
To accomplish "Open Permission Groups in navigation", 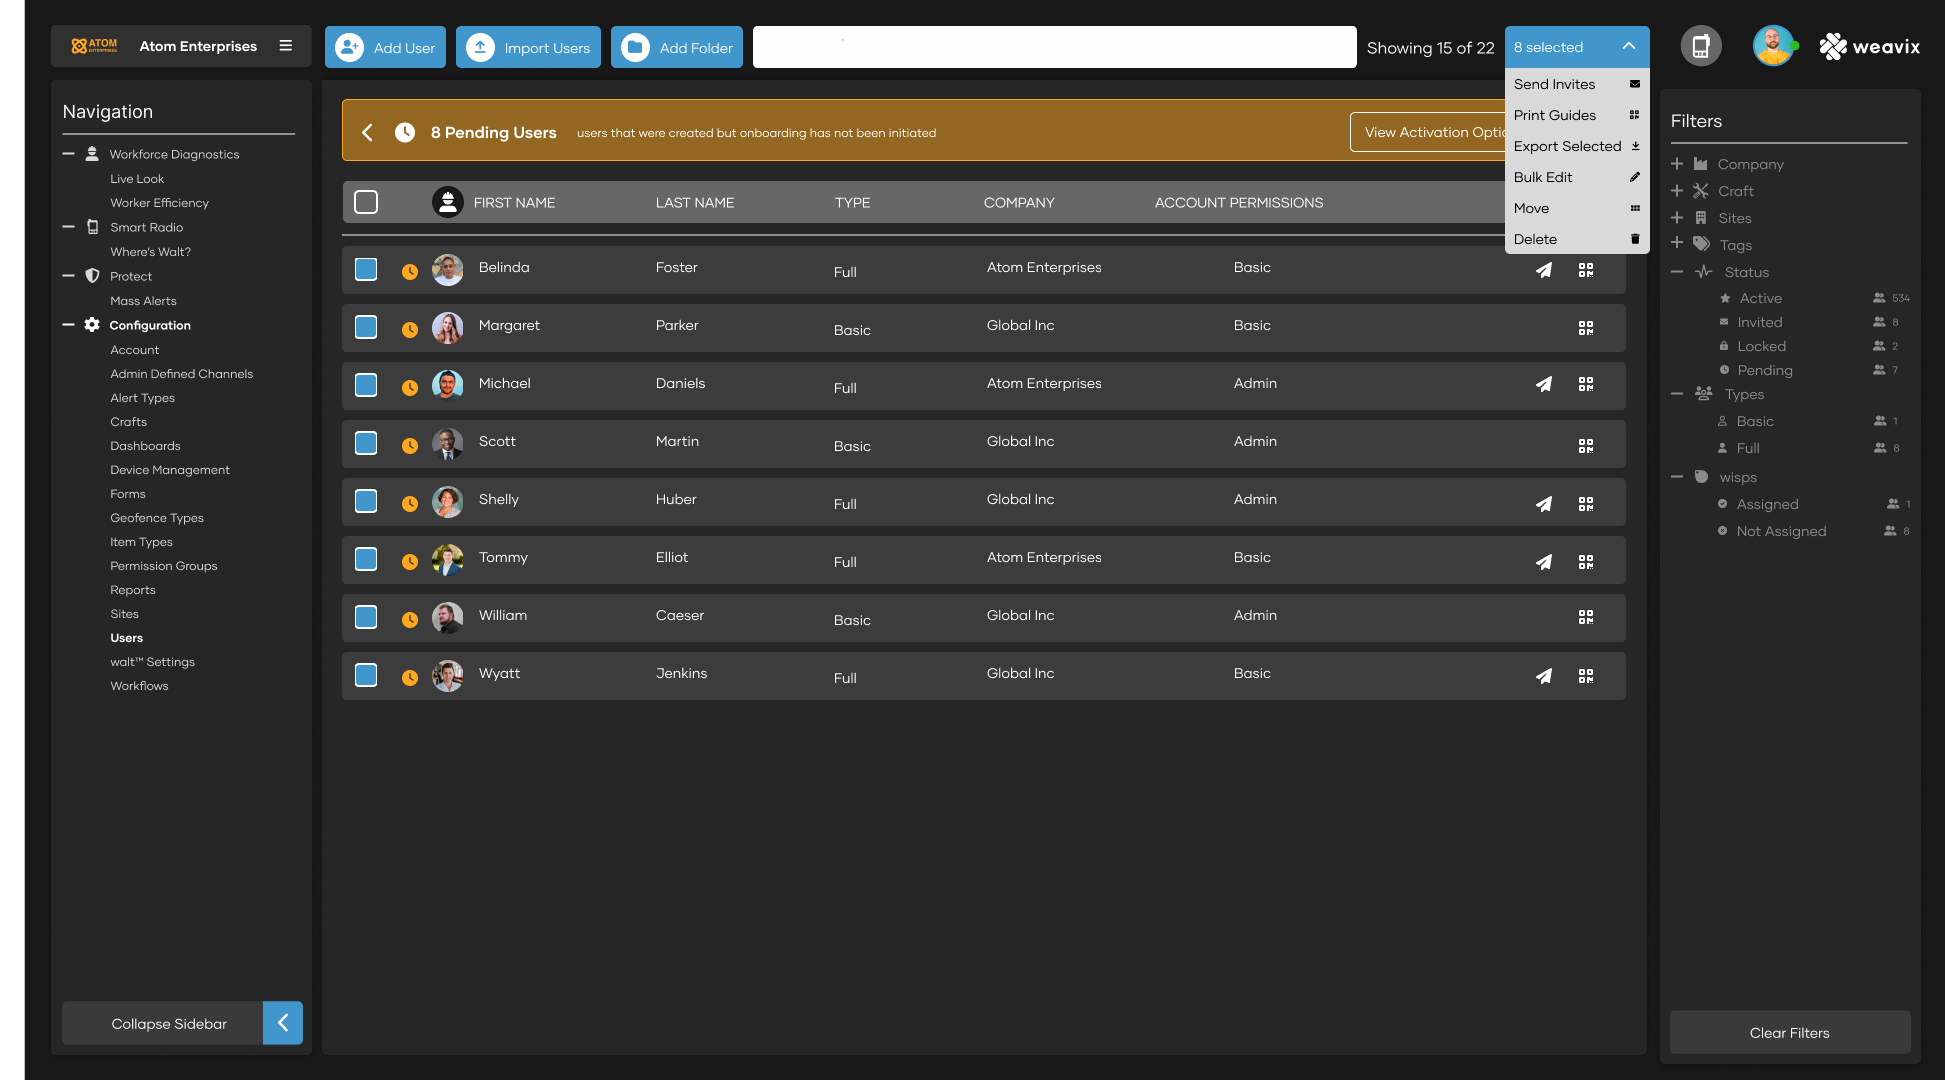I will coord(164,566).
